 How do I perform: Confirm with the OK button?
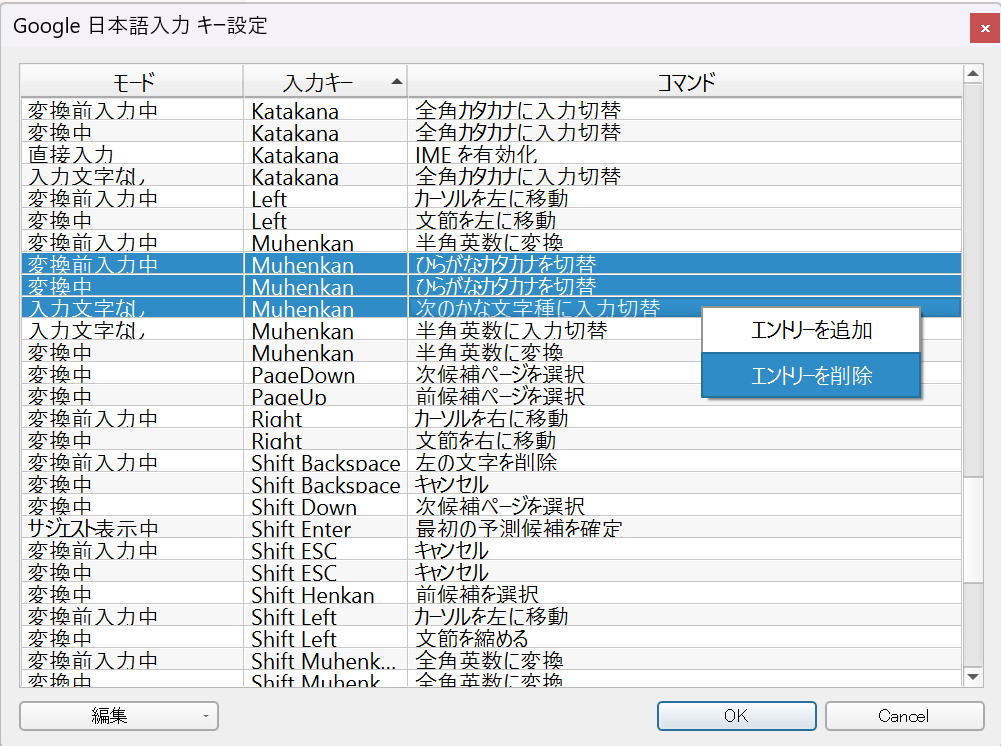click(736, 716)
